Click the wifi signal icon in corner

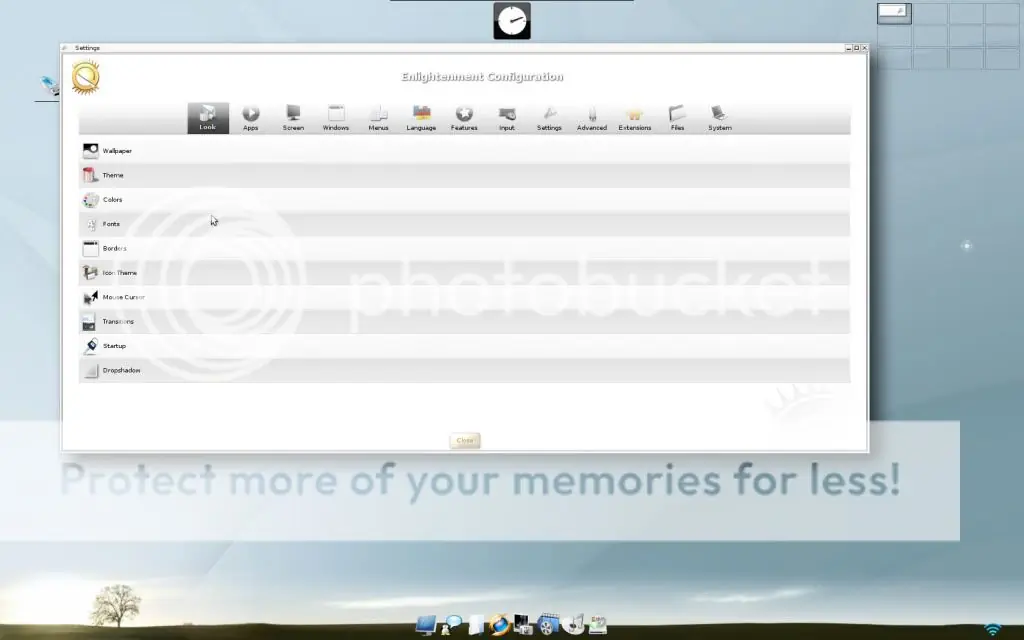click(993, 630)
